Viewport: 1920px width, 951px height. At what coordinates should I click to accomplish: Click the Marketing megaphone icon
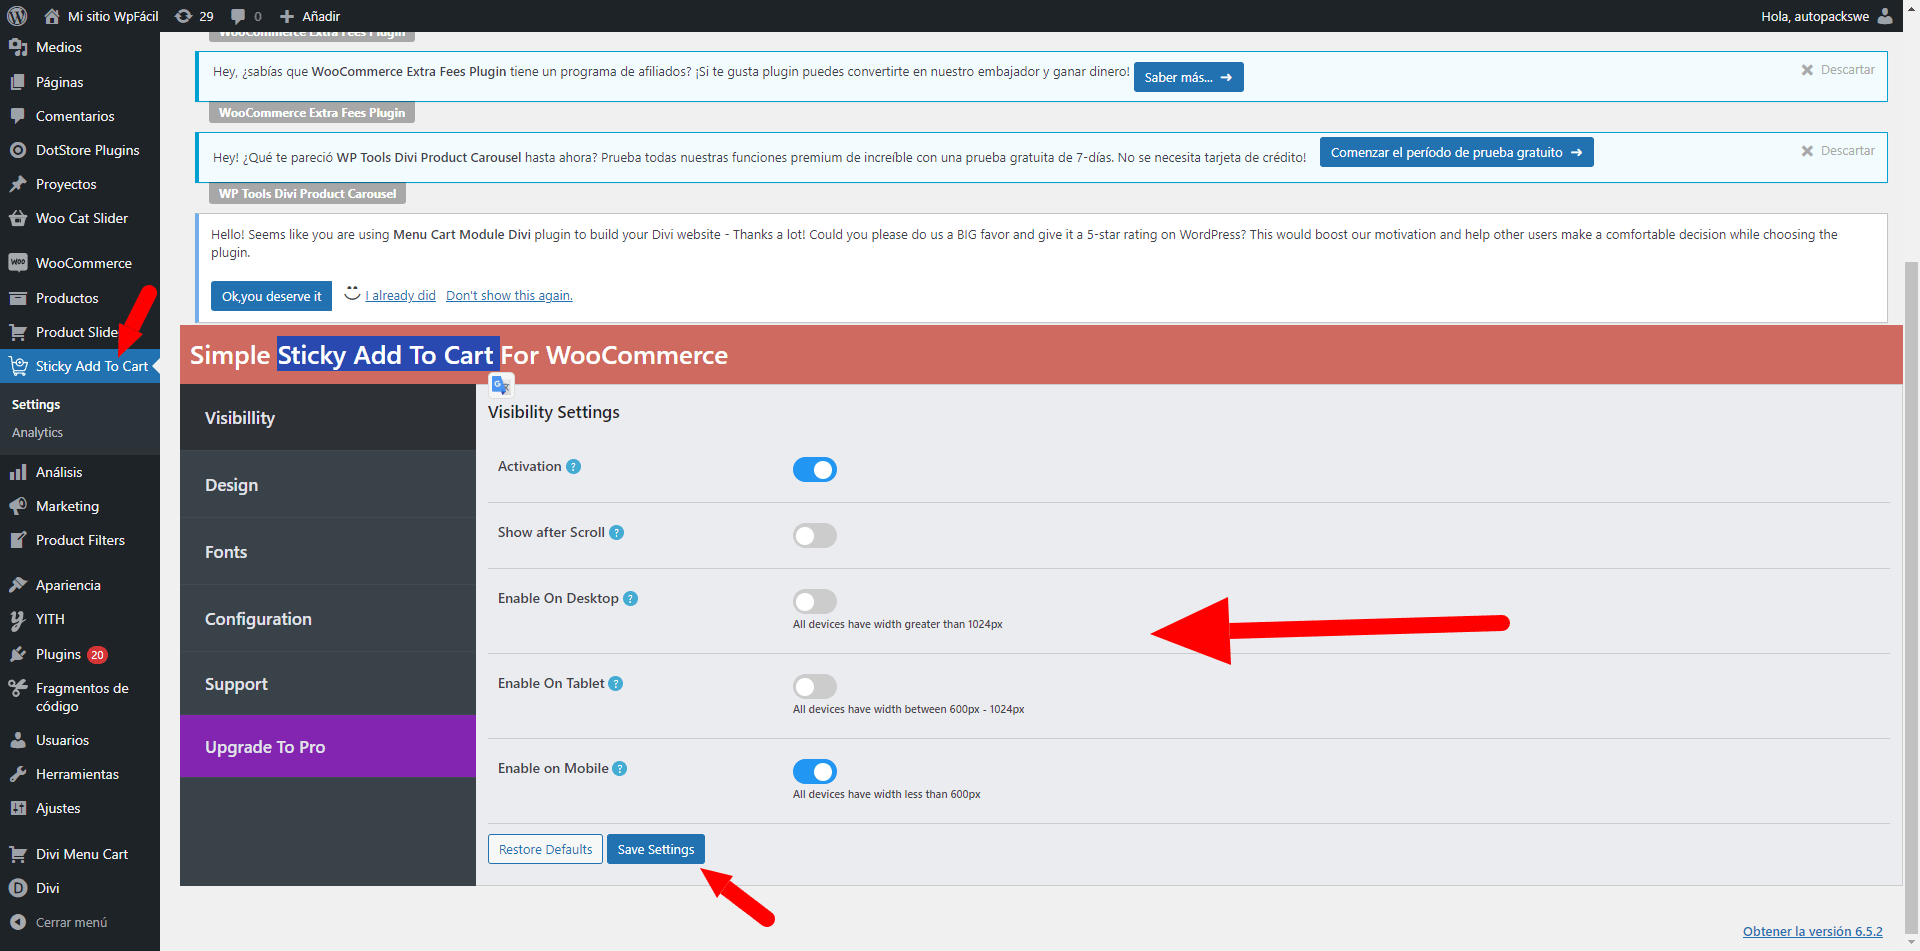tap(18, 506)
